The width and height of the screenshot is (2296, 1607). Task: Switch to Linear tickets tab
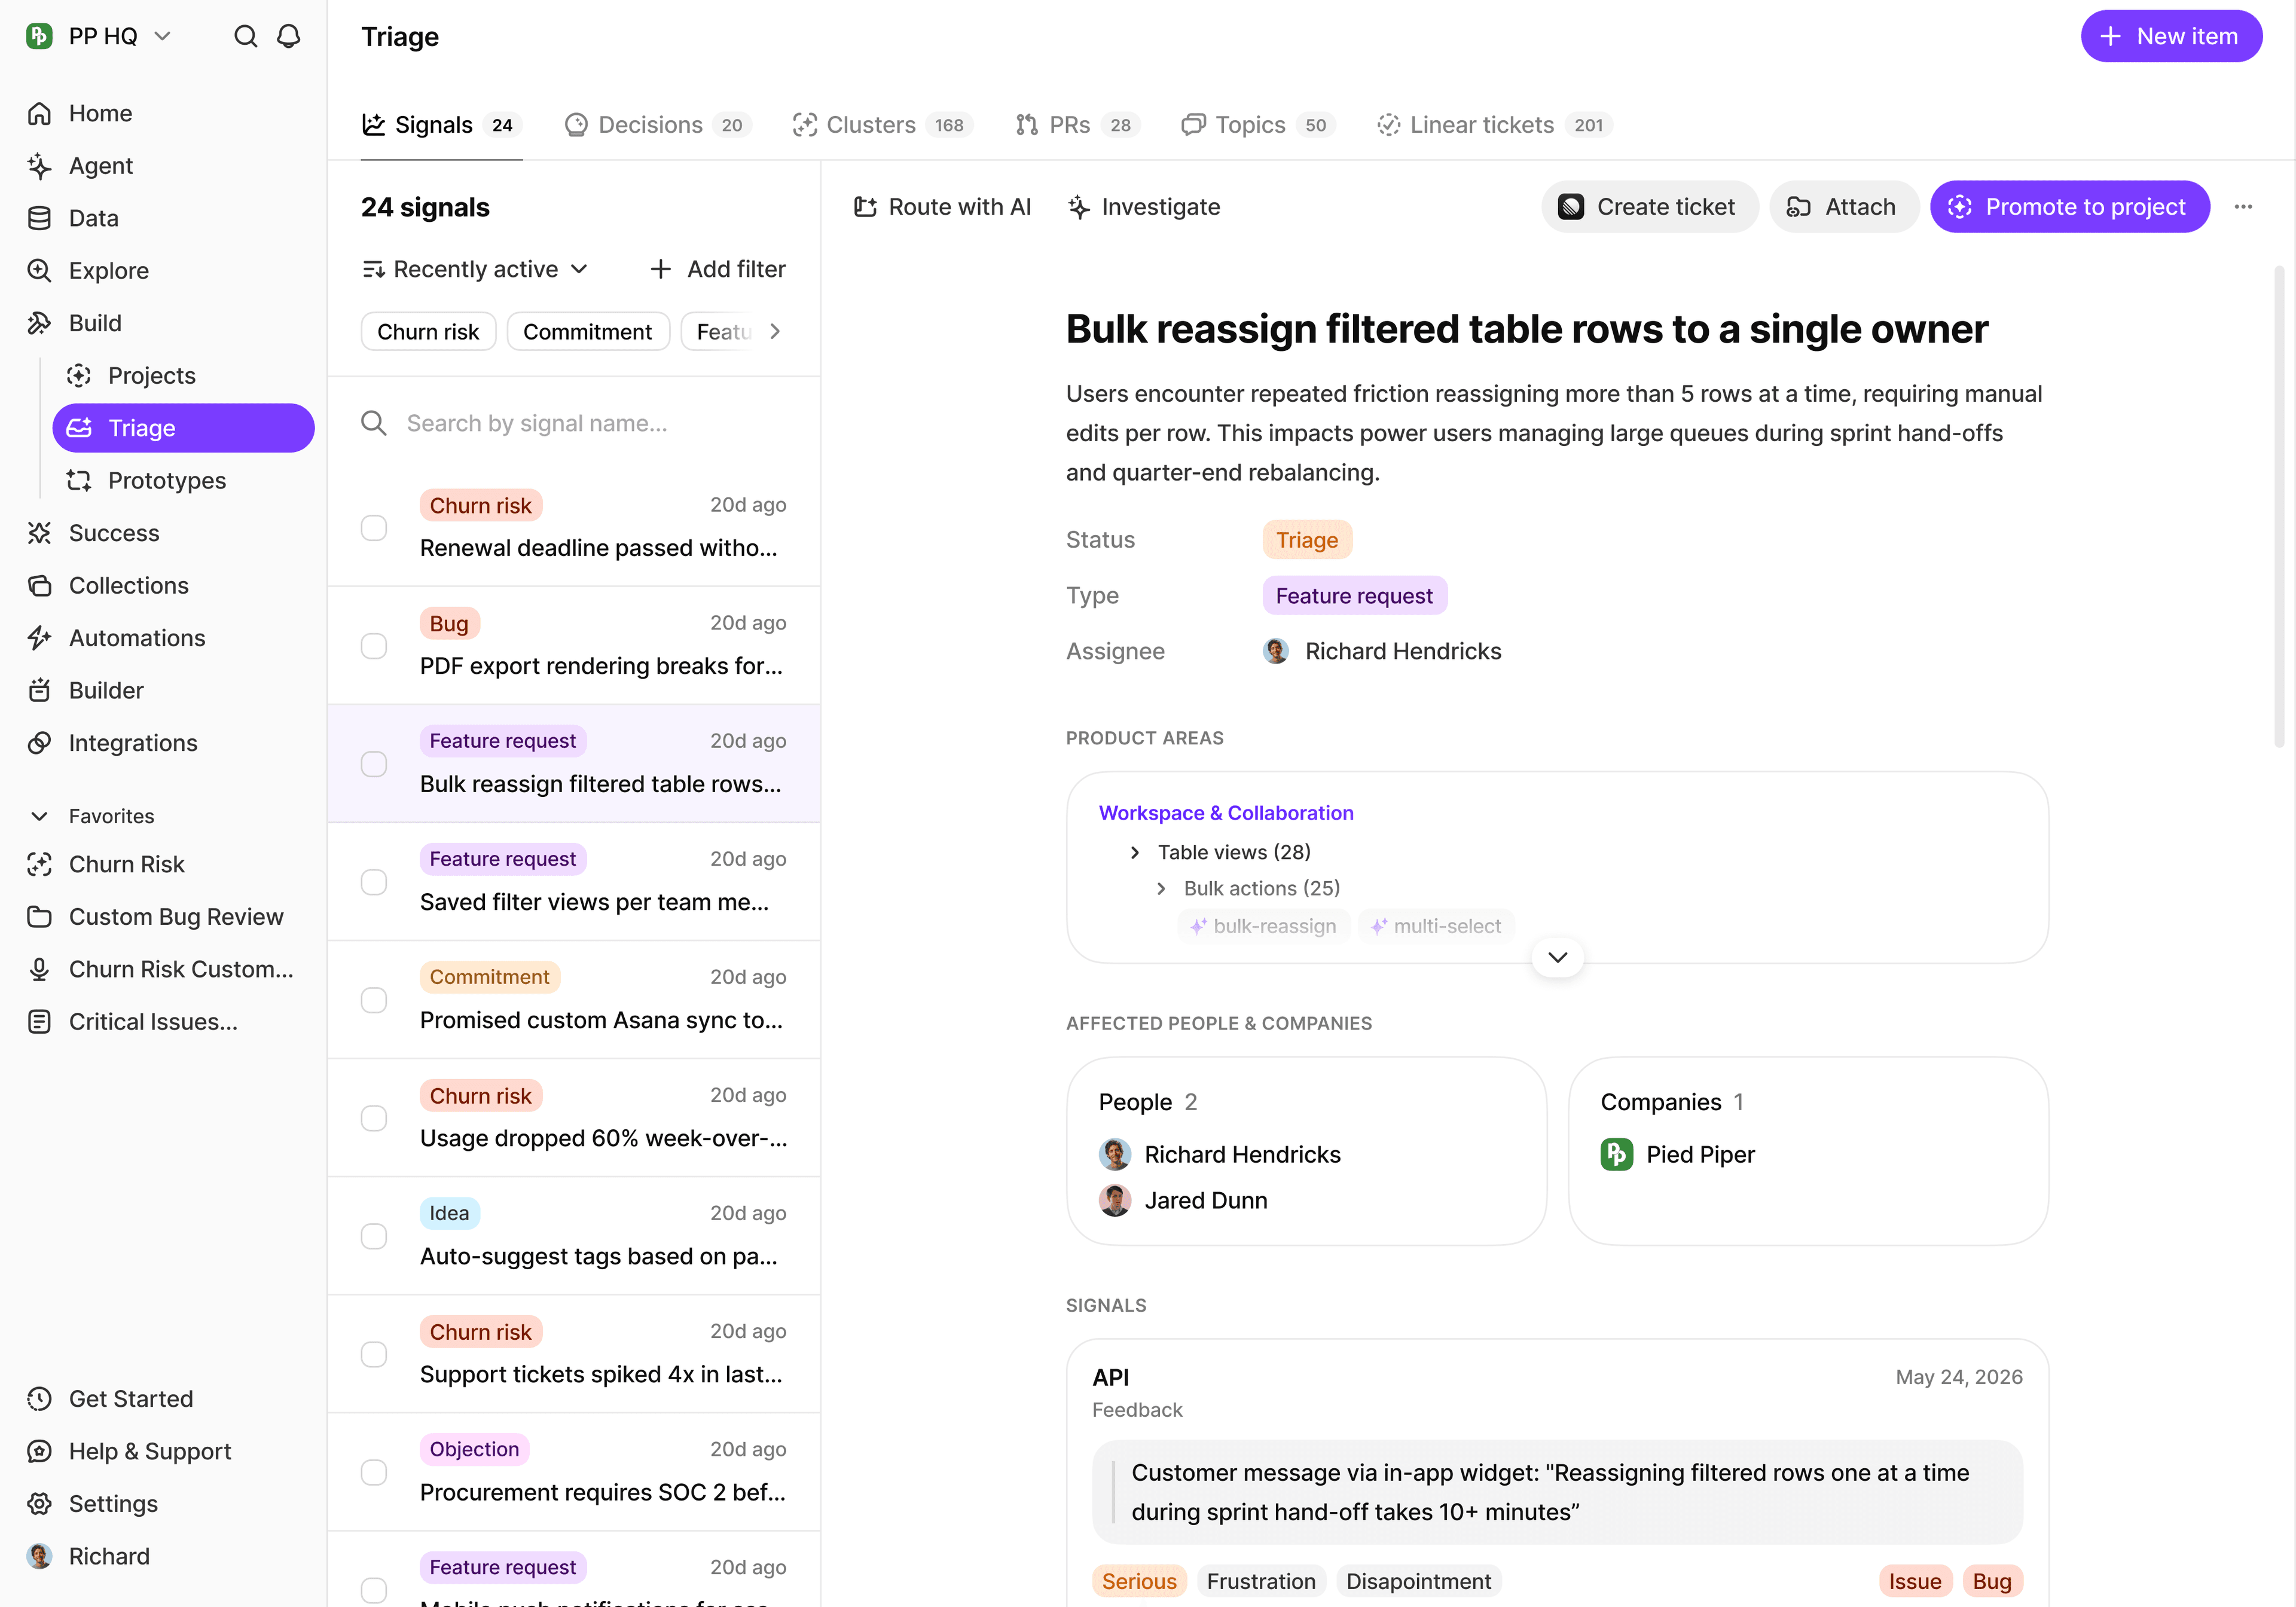pyautogui.click(x=1494, y=125)
